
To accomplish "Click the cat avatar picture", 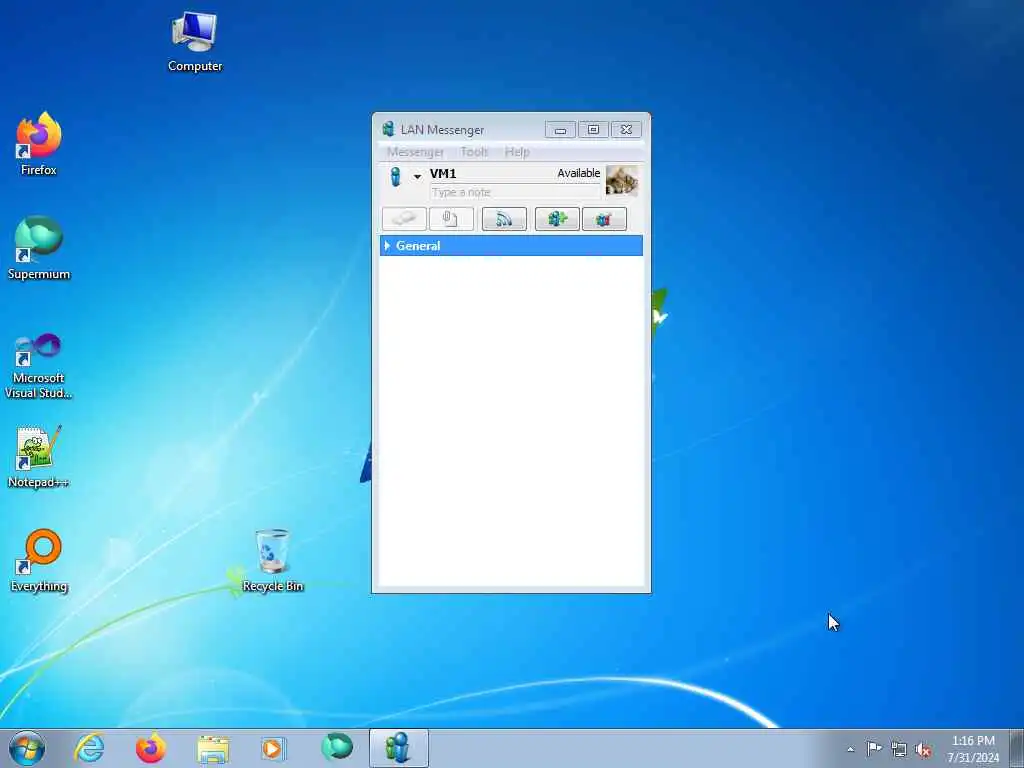I will coord(621,180).
